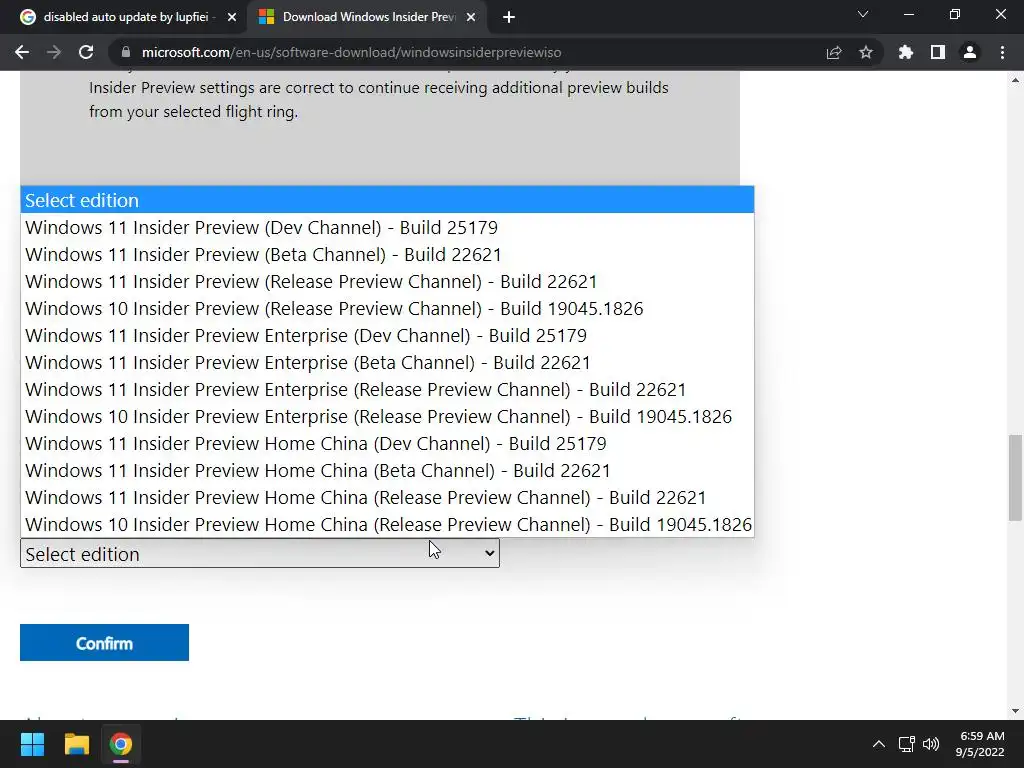1024x768 pixels.
Task: Choose Windows 11 Home China (Release Preview Channel)
Action: 387,497
